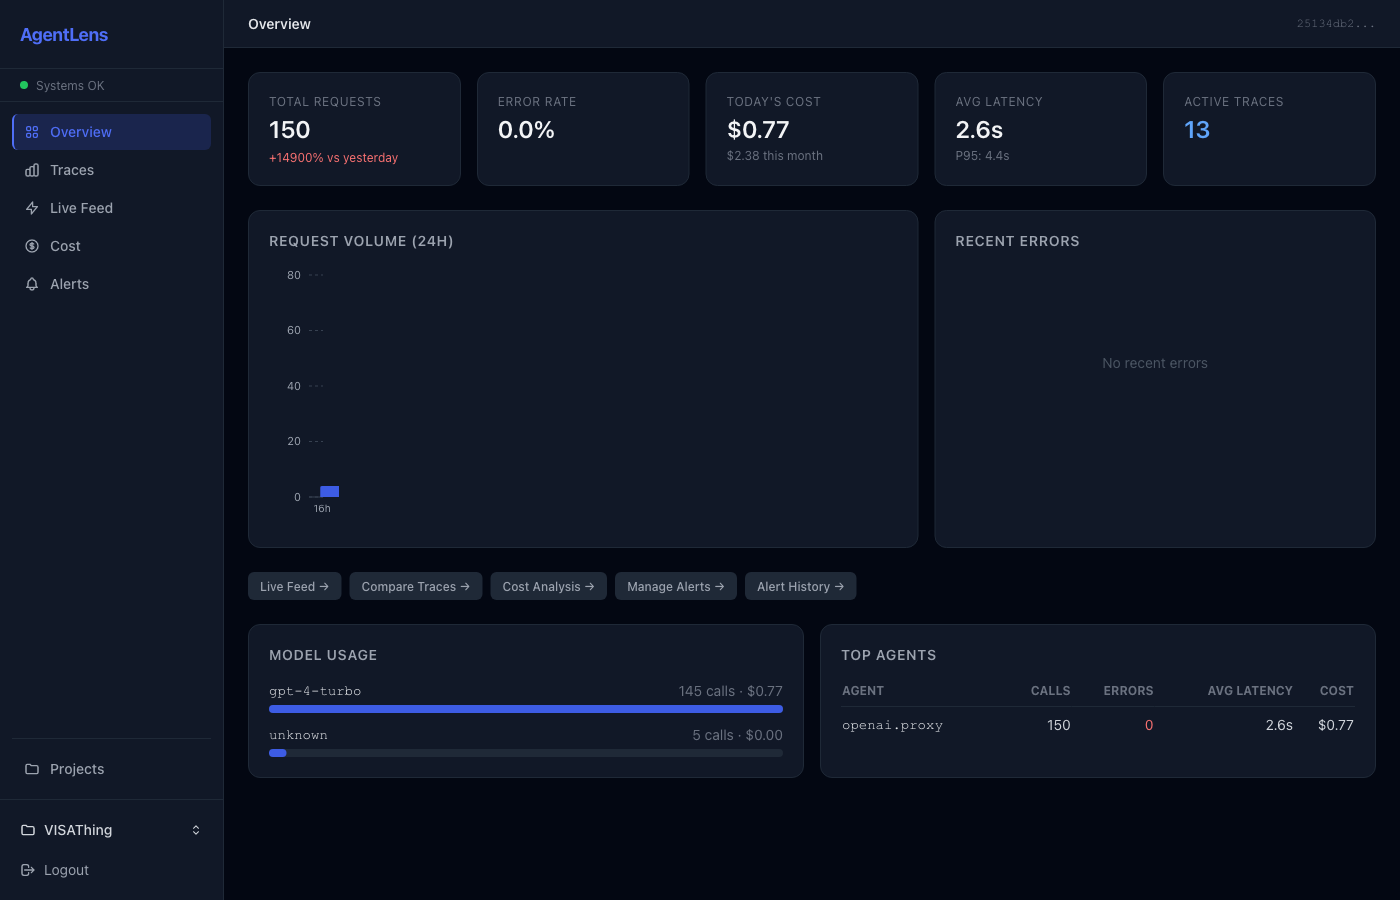Open Cost Analysis → shortcut
Viewport: 1400px width, 900px height.
(549, 586)
